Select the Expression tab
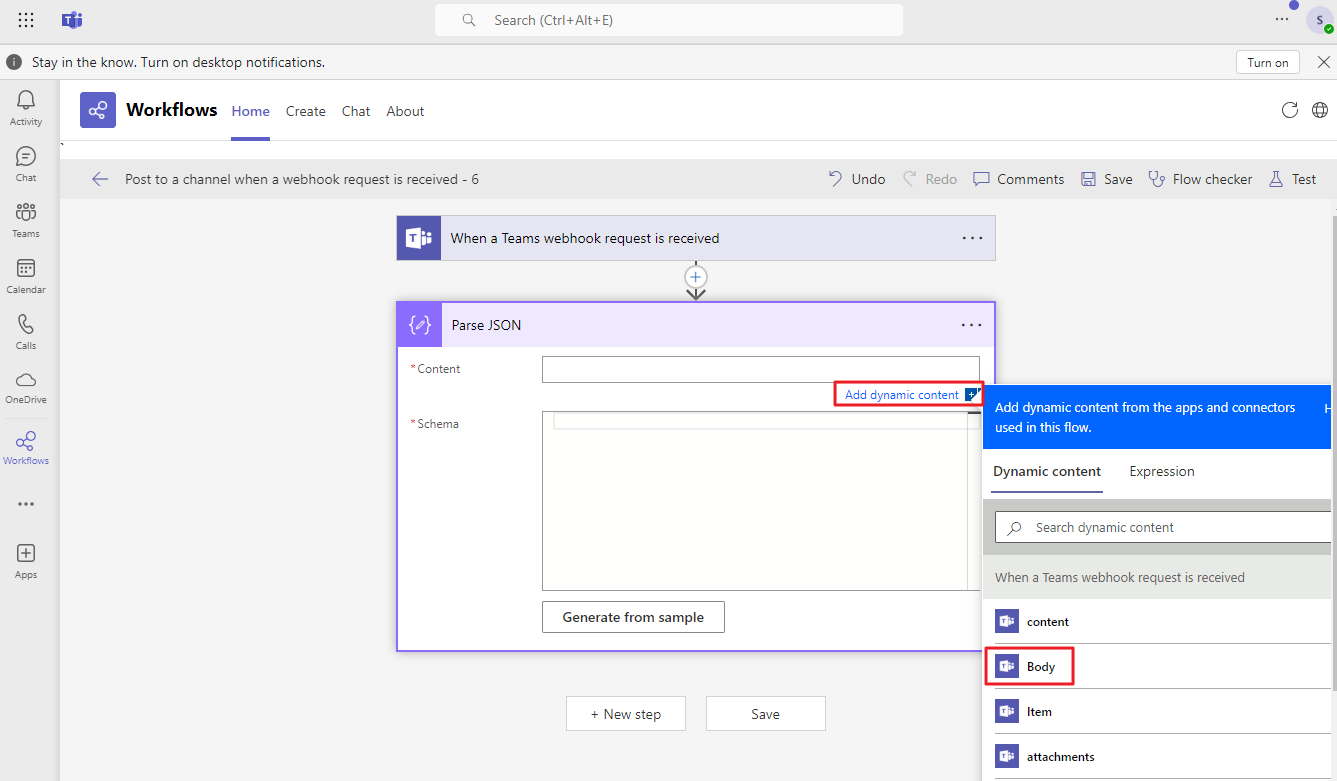 pyautogui.click(x=1162, y=471)
